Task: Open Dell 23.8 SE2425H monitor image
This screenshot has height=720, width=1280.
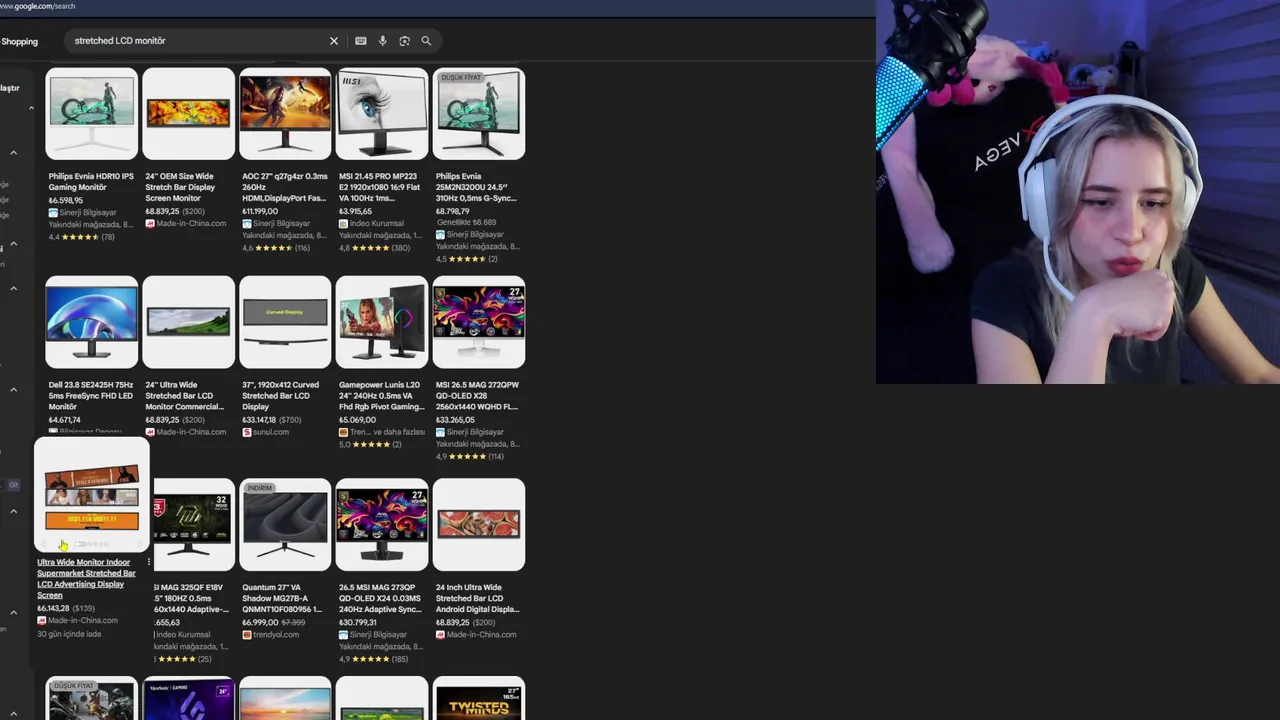Action: point(91,322)
